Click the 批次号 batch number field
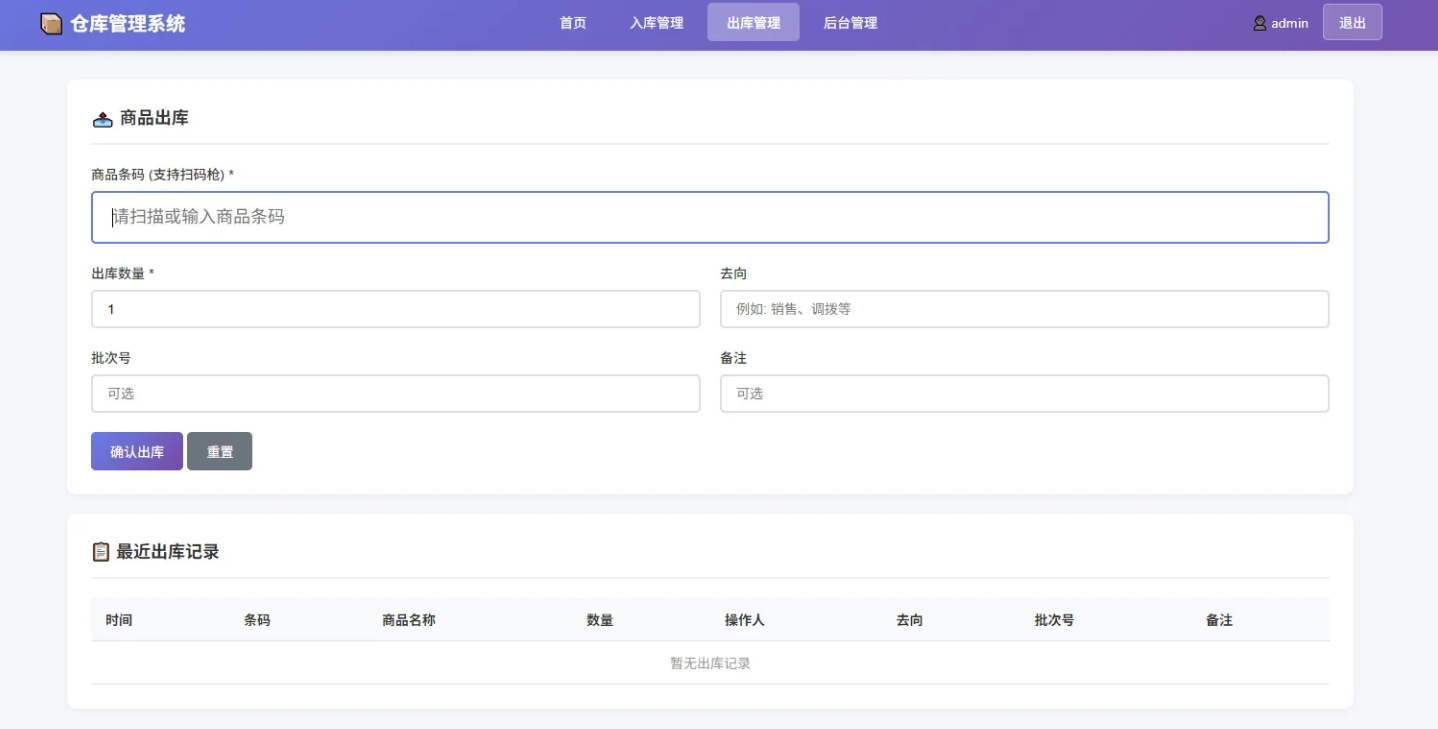This screenshot has width=1438, height=729. coord(395,394)
